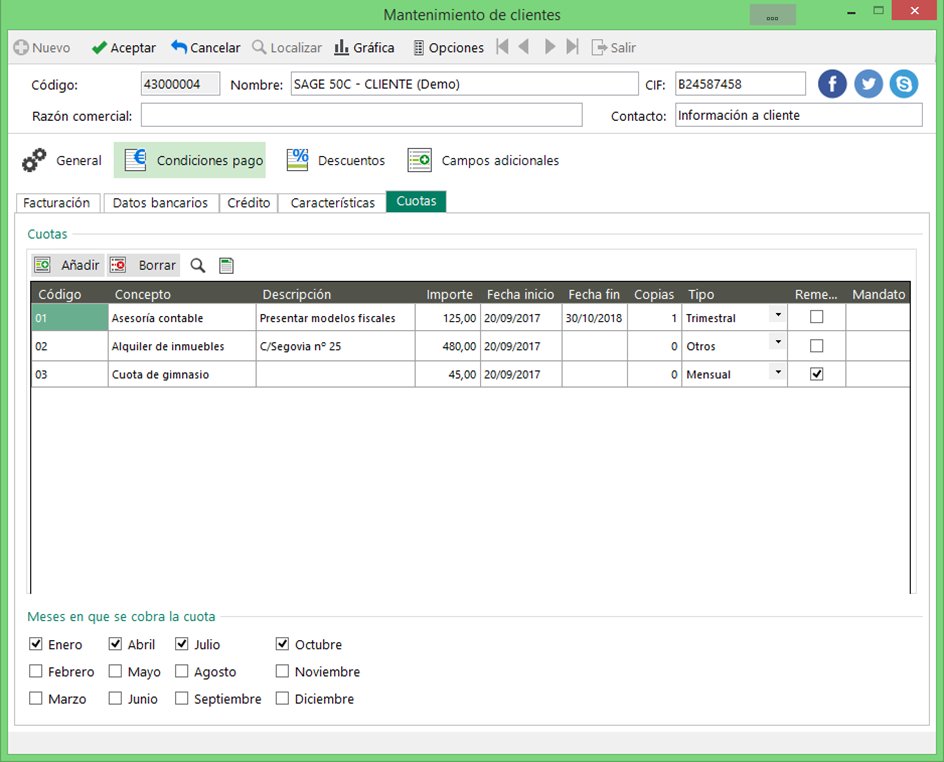Switch to the Características tab
This screenshot has width=944, height=762.
pyautogui.click(x=332, y=203)
